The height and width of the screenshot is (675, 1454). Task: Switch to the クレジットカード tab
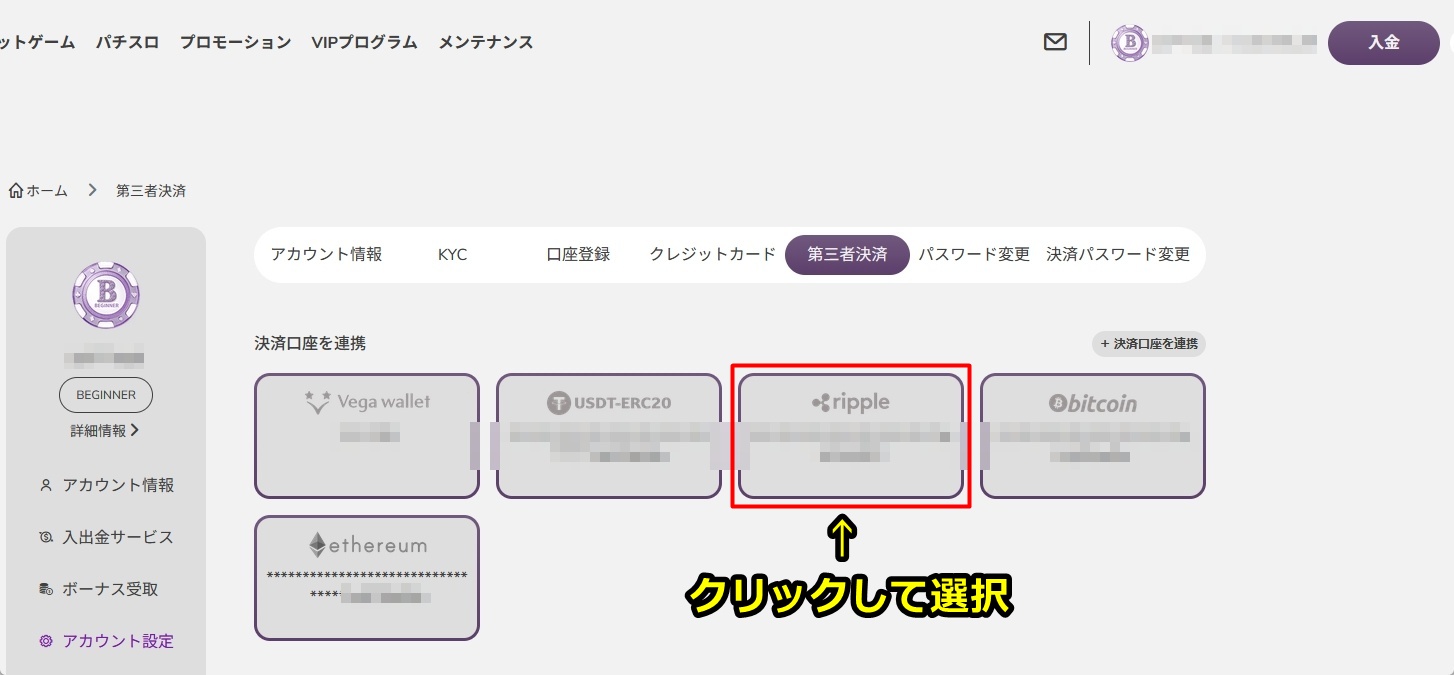[712, 254]
